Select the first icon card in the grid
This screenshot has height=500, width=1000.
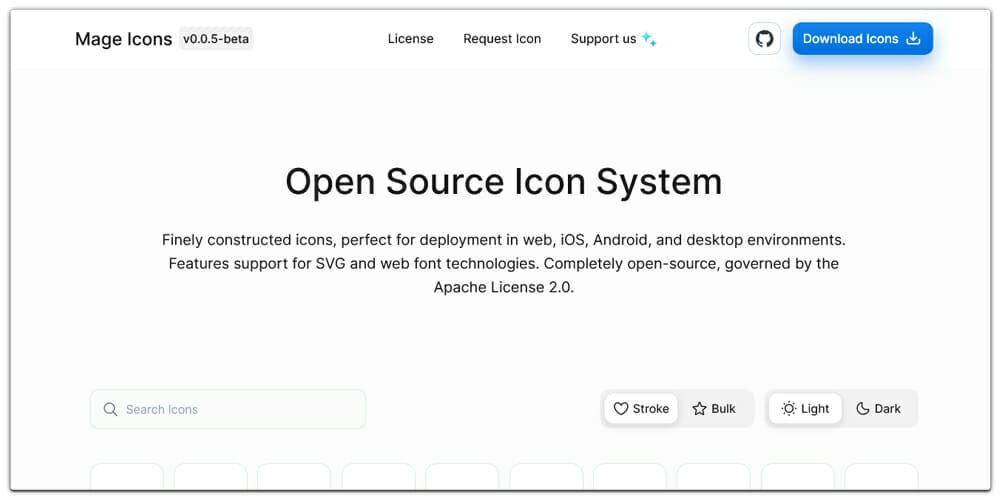point(127,477)
